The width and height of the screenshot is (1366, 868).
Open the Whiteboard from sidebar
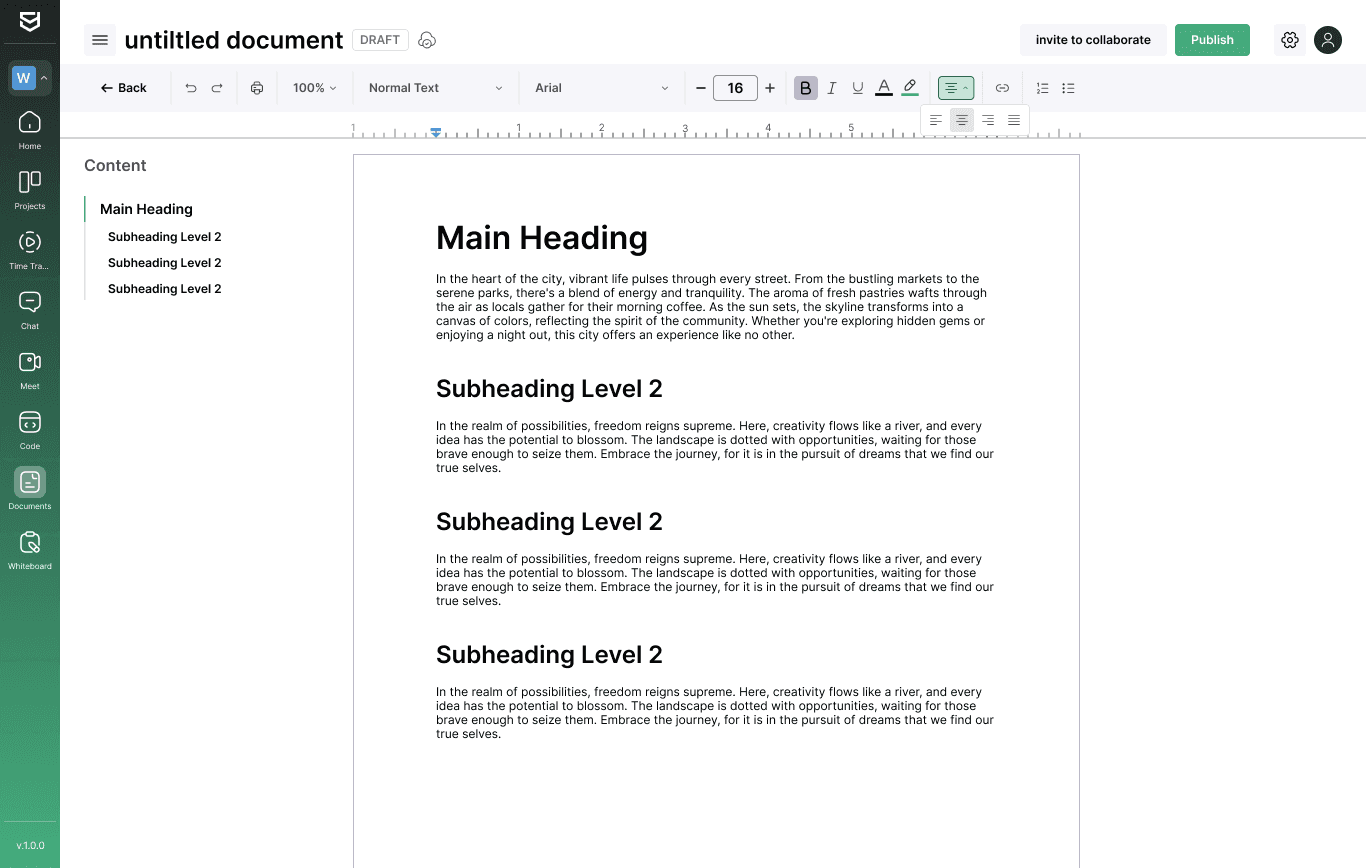[x=30, y=550]
